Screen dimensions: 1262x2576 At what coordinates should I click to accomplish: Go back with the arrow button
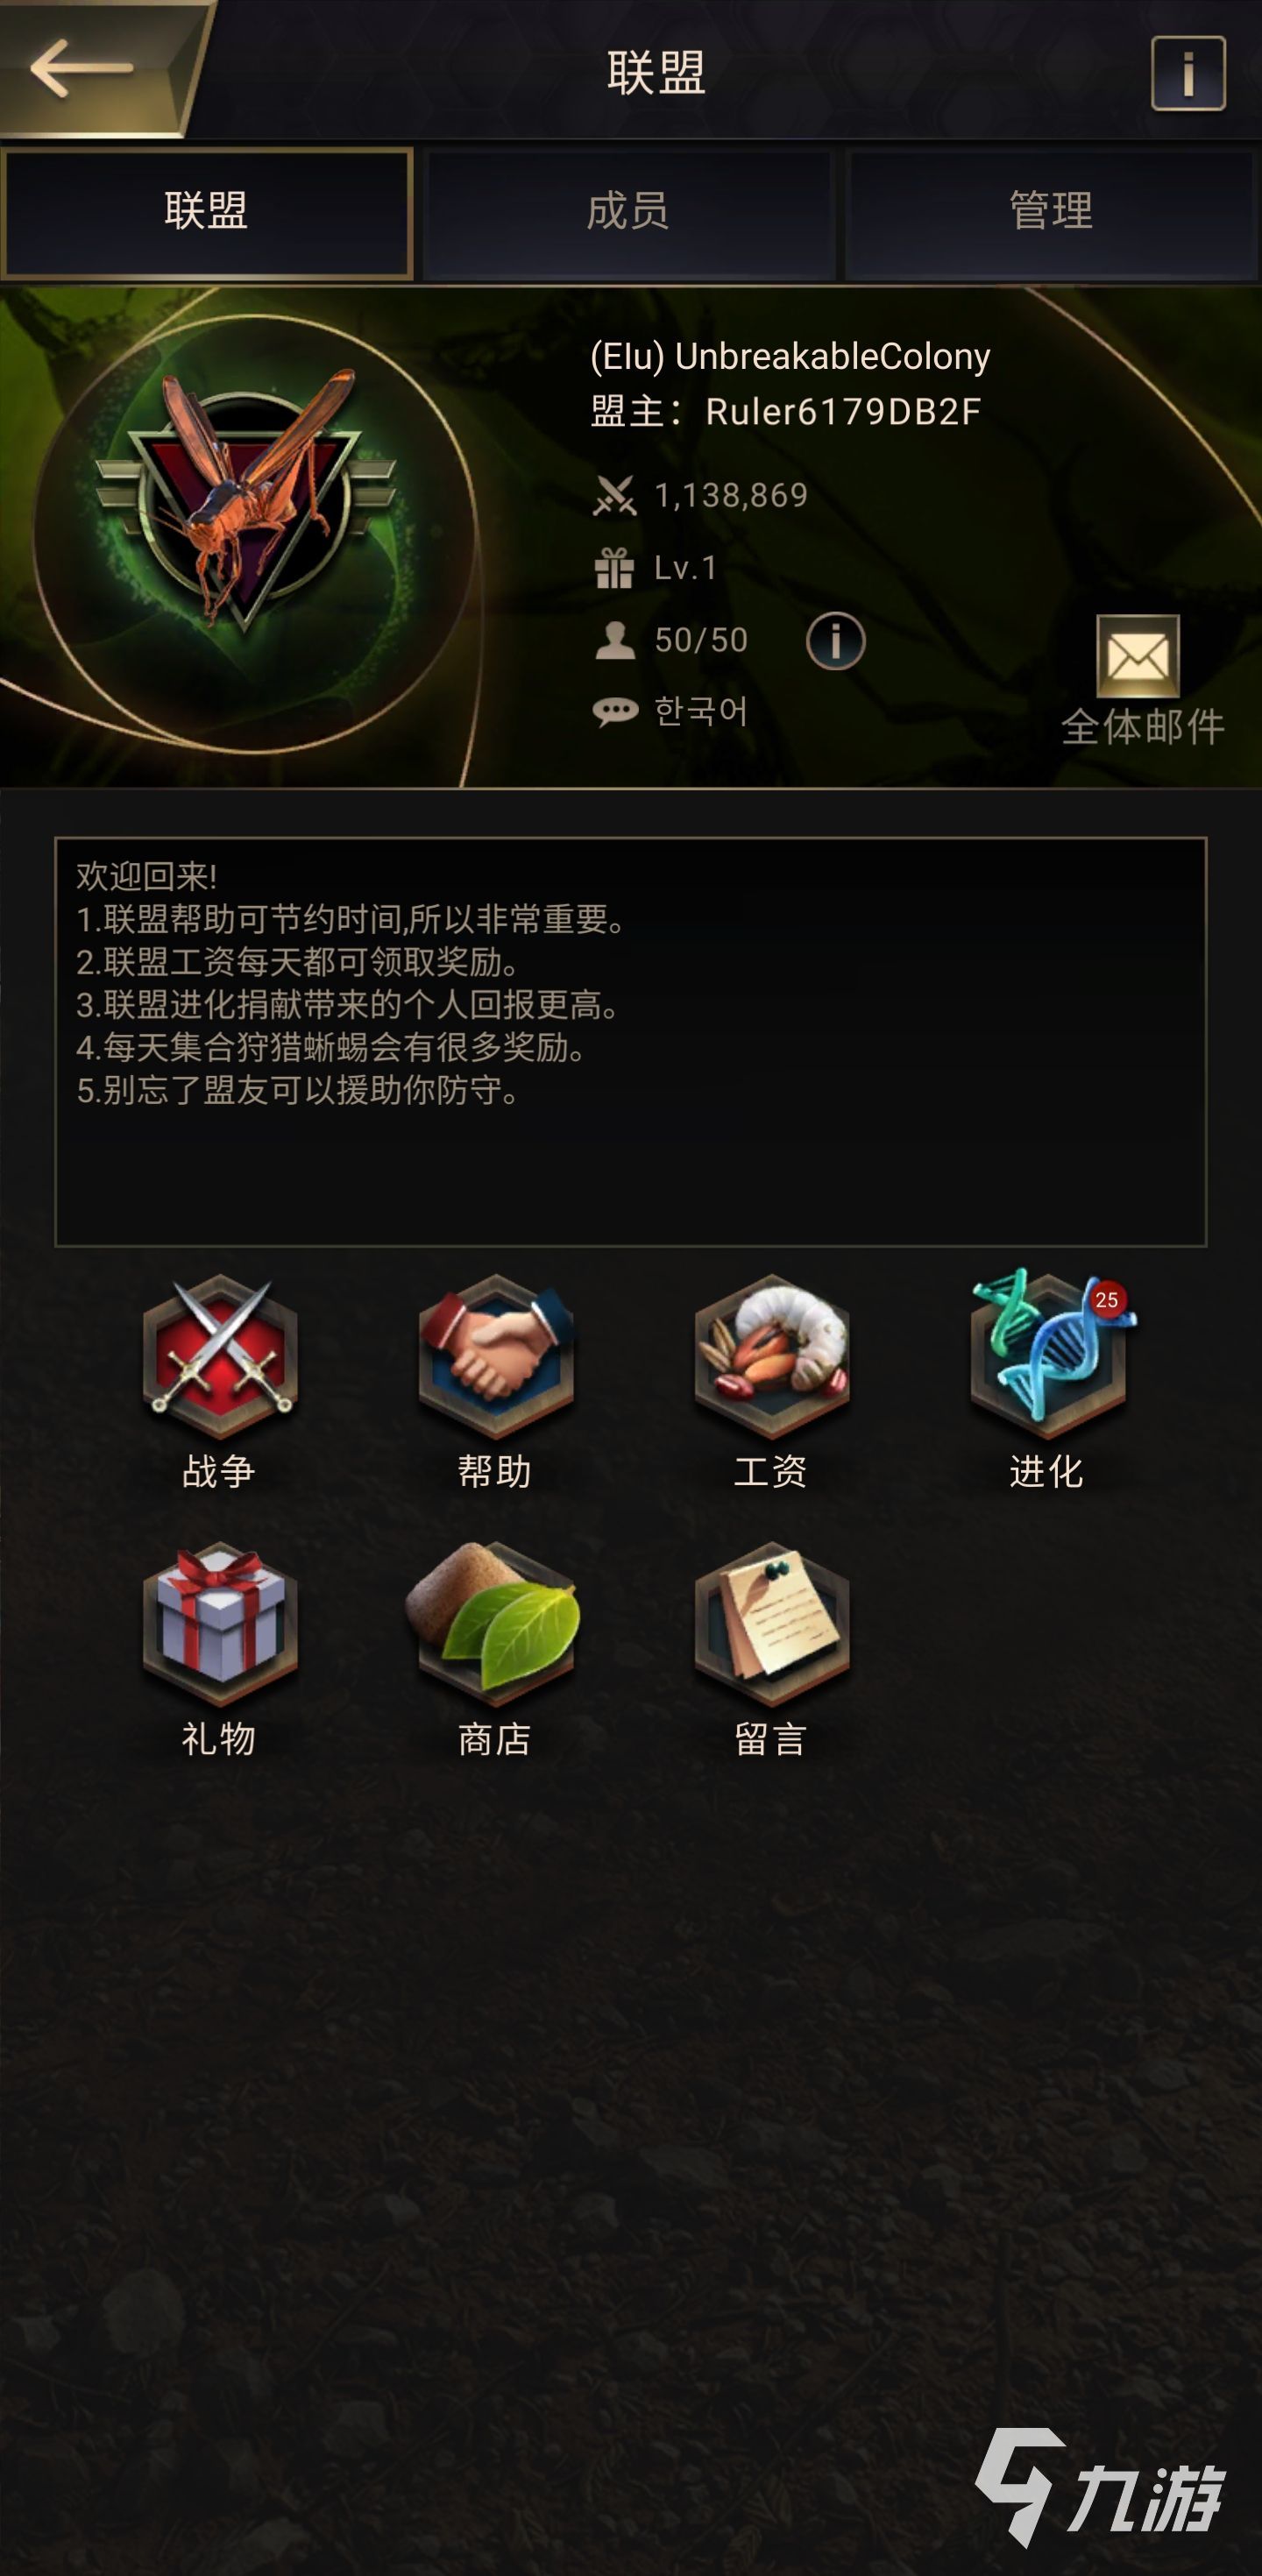(82, 68)
